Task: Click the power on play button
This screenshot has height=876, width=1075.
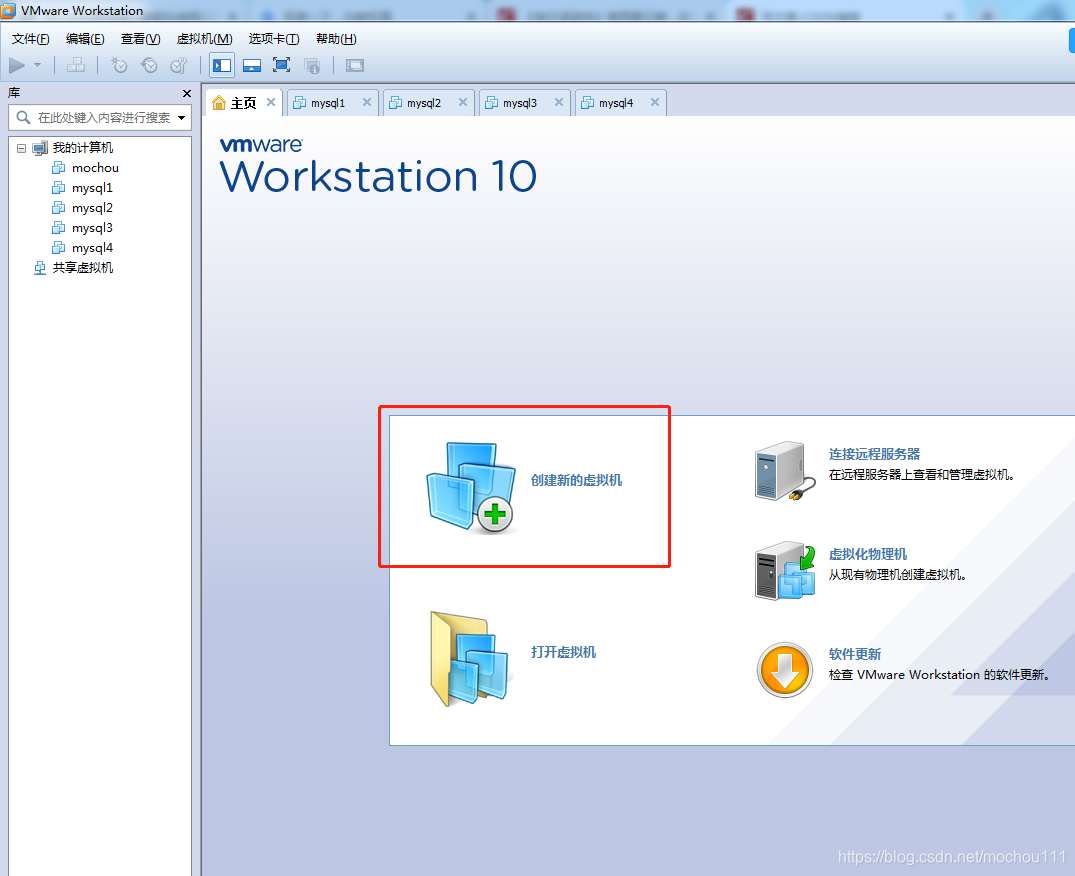Action: point(17,65)
